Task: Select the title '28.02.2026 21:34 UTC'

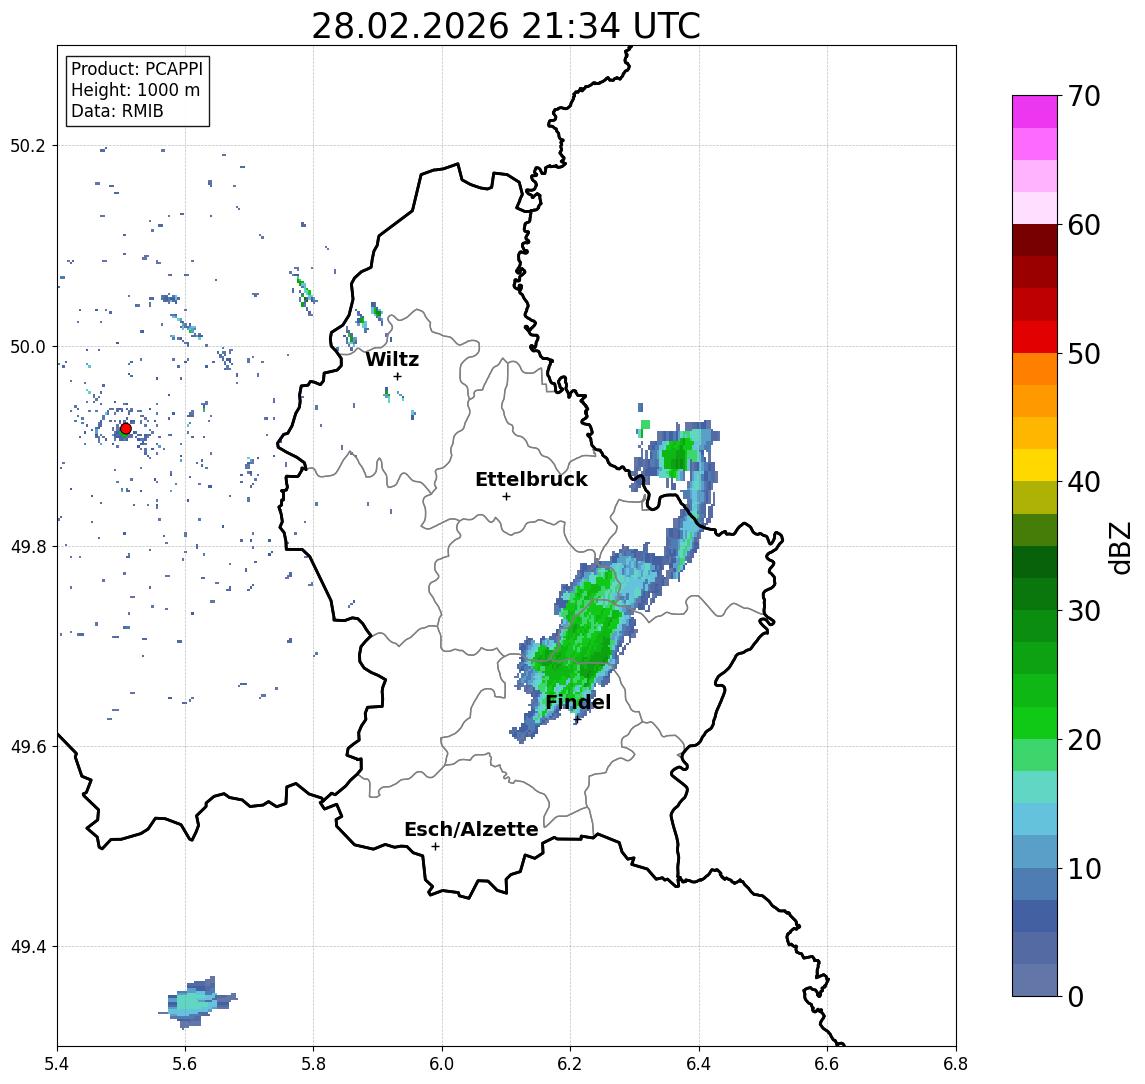Action: (x=506, y=27)
